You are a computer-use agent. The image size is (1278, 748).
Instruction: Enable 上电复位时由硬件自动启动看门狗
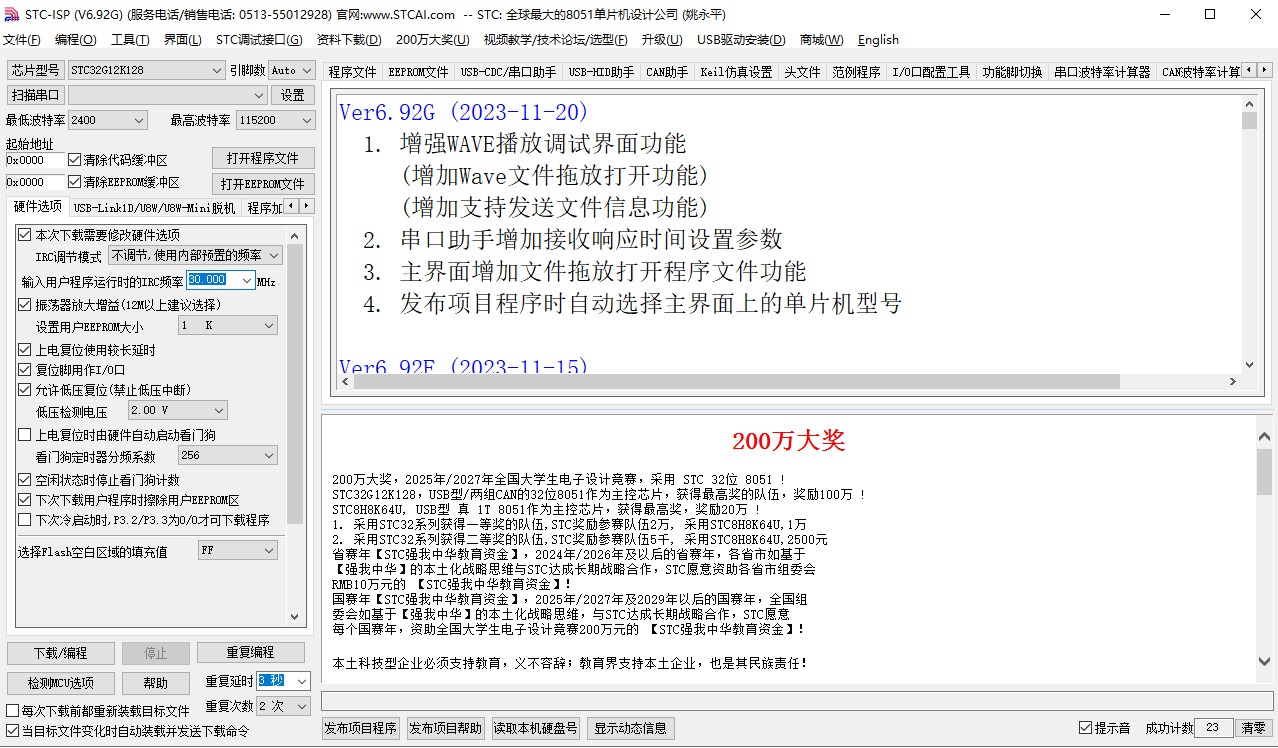pyautogui.click(x=25, y=435)
